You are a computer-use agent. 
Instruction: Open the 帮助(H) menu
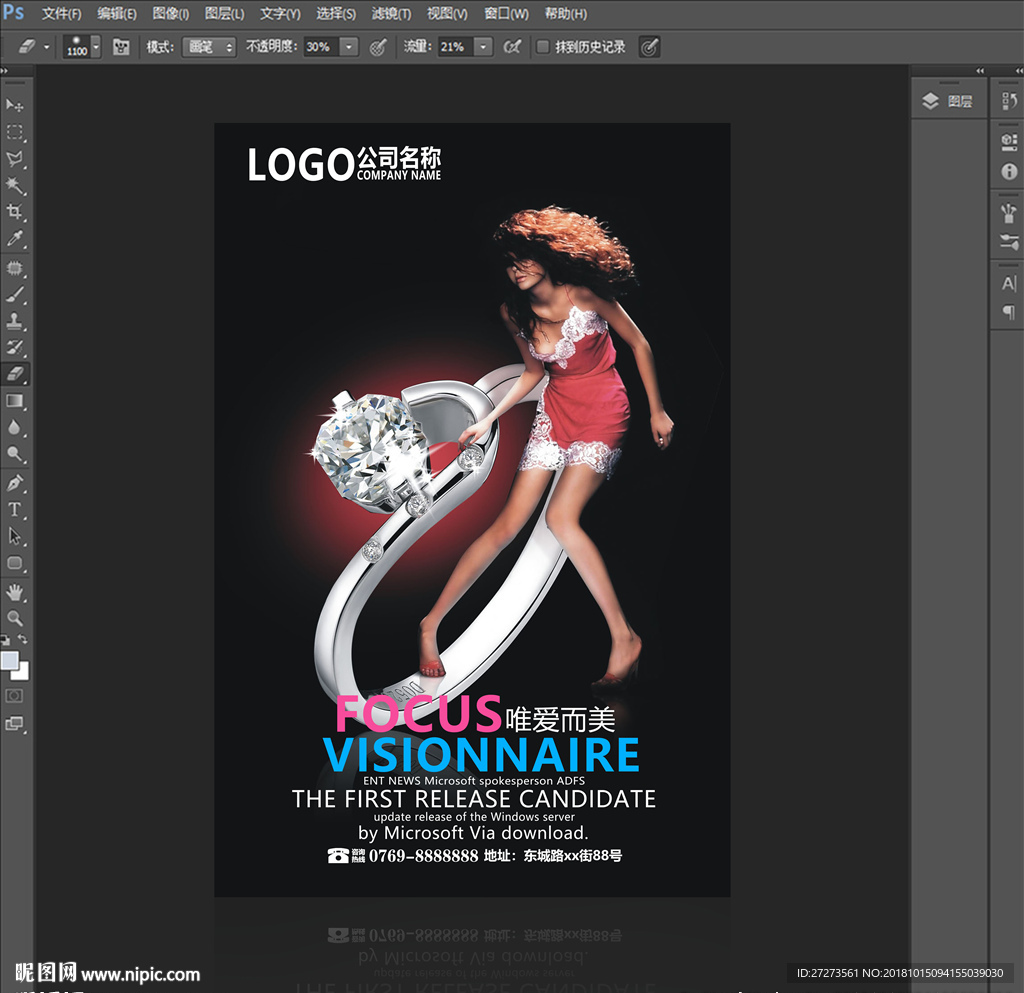click(566, 14)
